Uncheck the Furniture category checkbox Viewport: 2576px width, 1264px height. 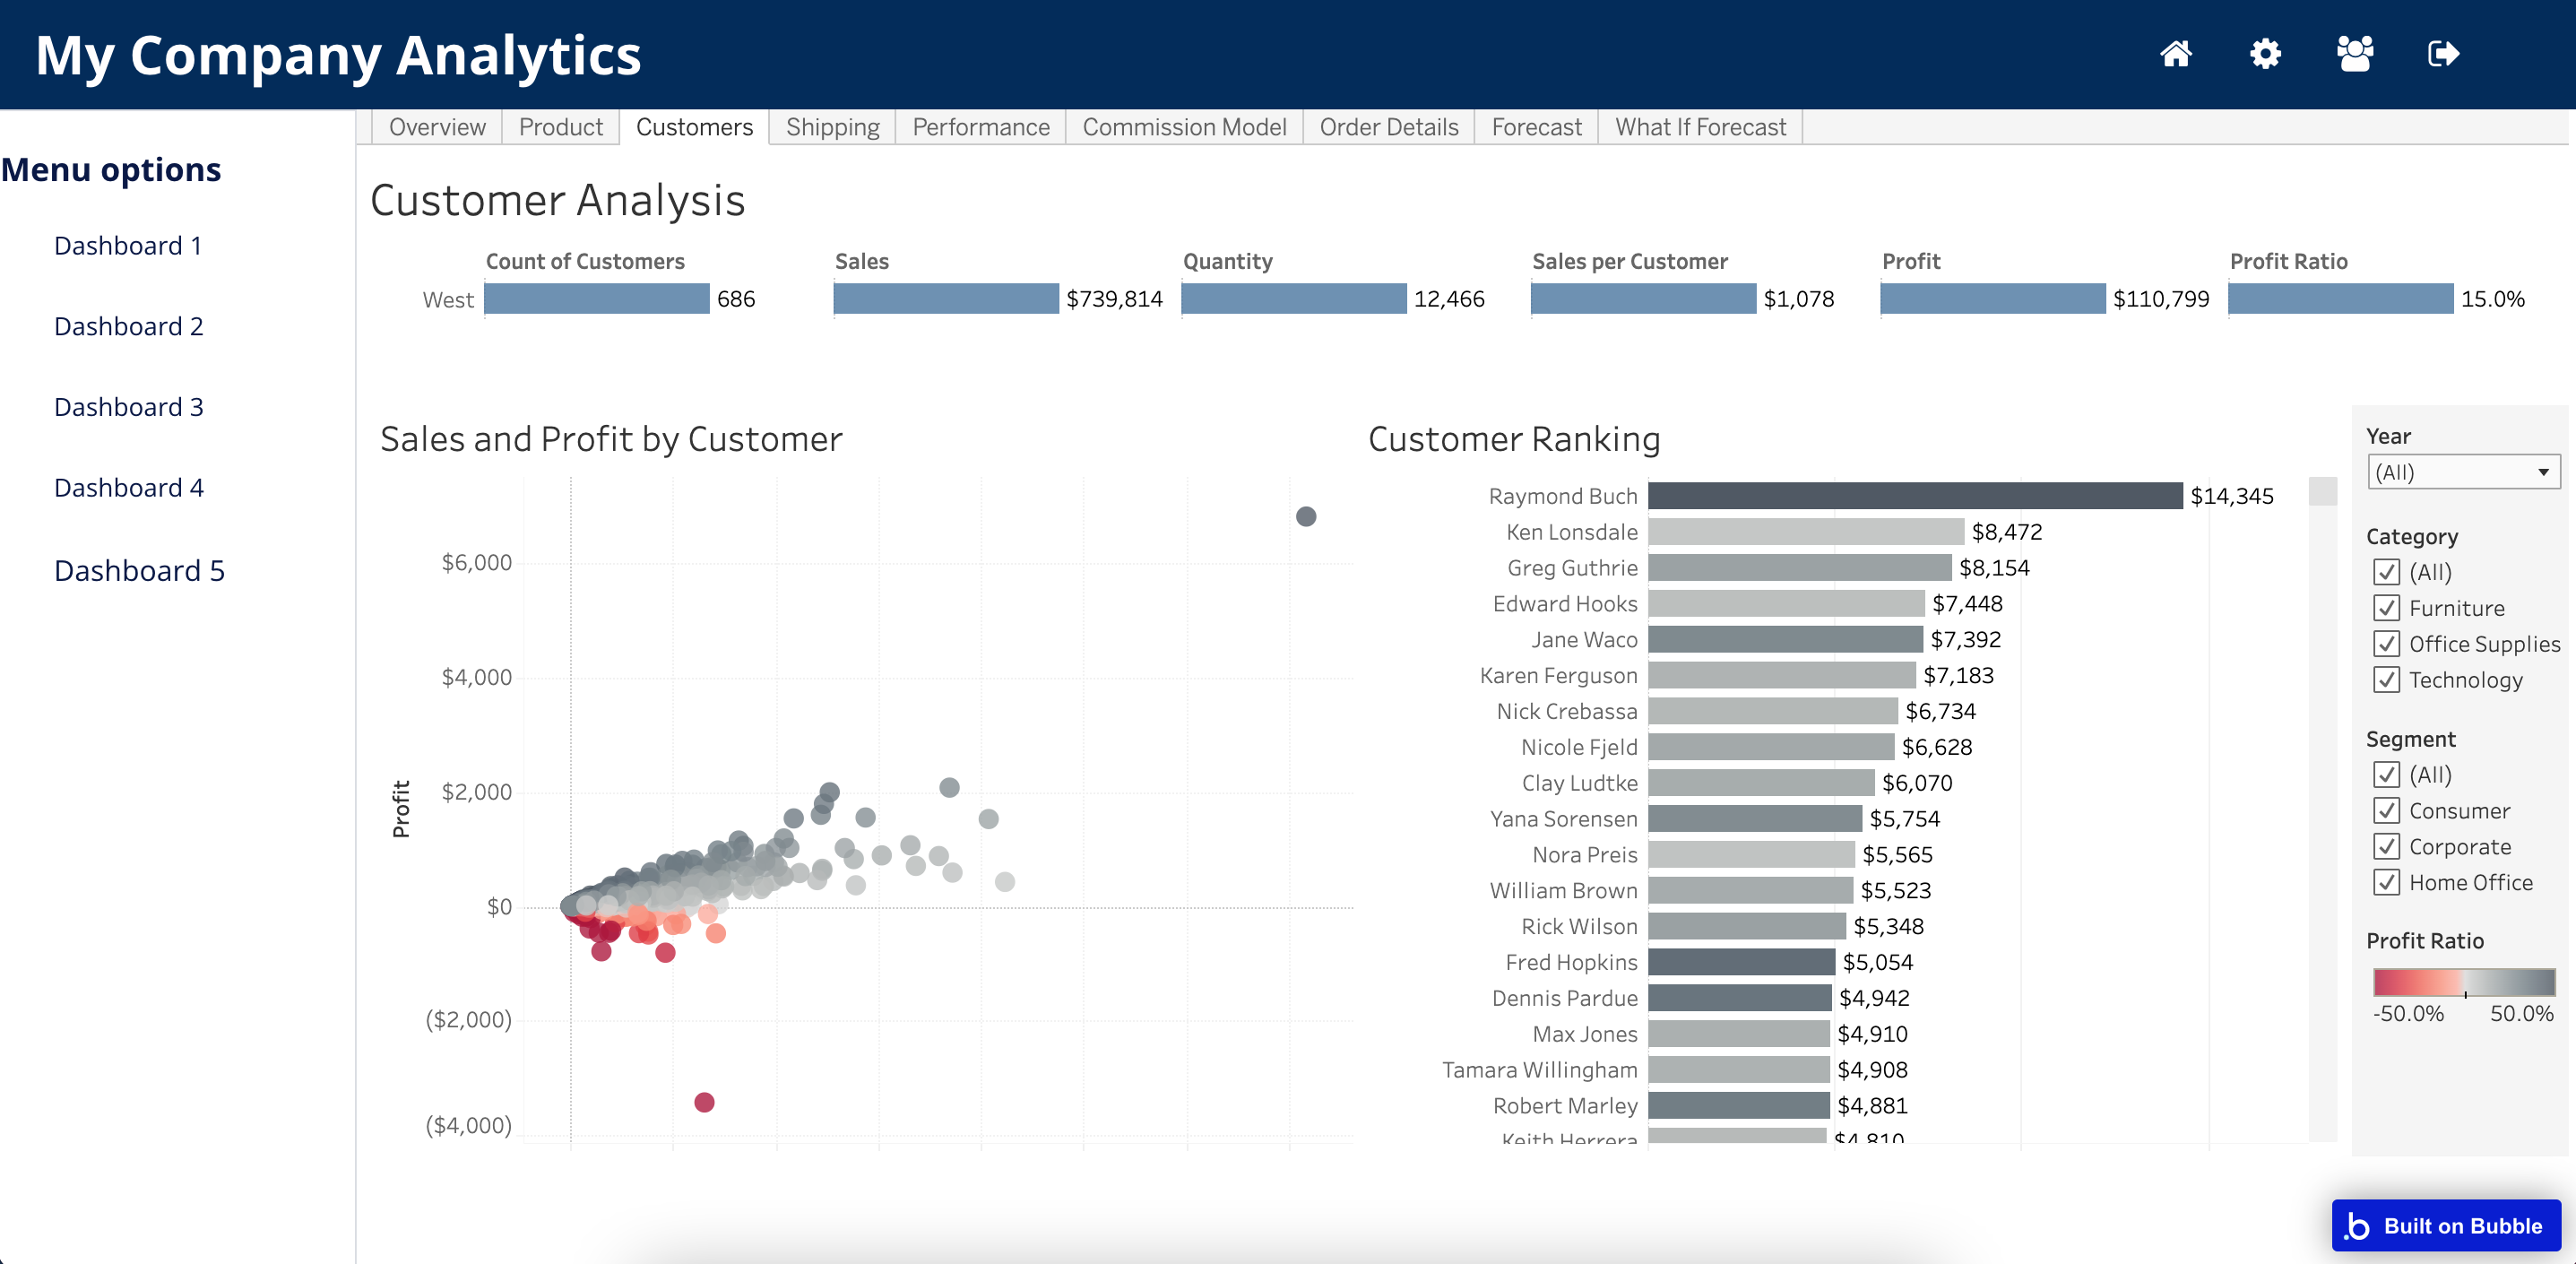[x=2386, y=608]
